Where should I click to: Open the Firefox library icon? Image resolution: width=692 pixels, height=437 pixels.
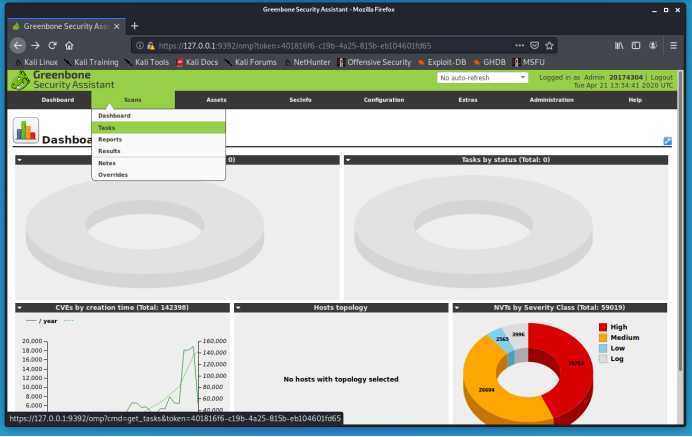[619, 45]
